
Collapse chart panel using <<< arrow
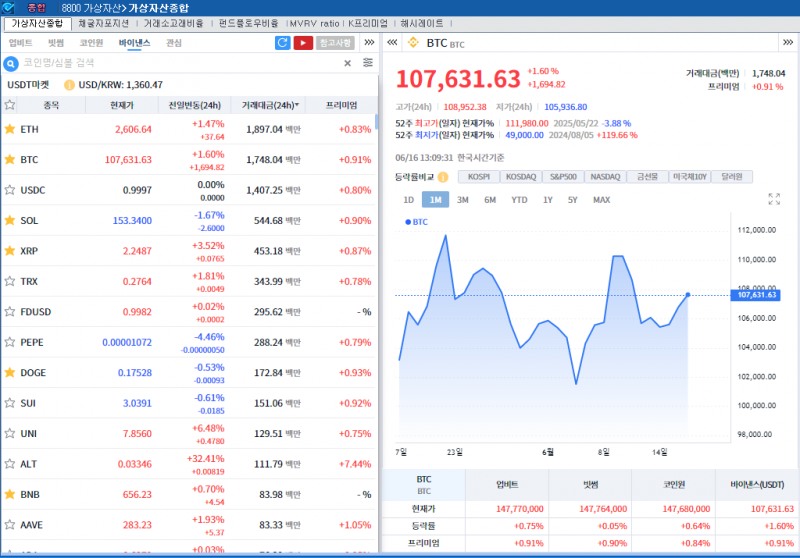tap(390, 43)
